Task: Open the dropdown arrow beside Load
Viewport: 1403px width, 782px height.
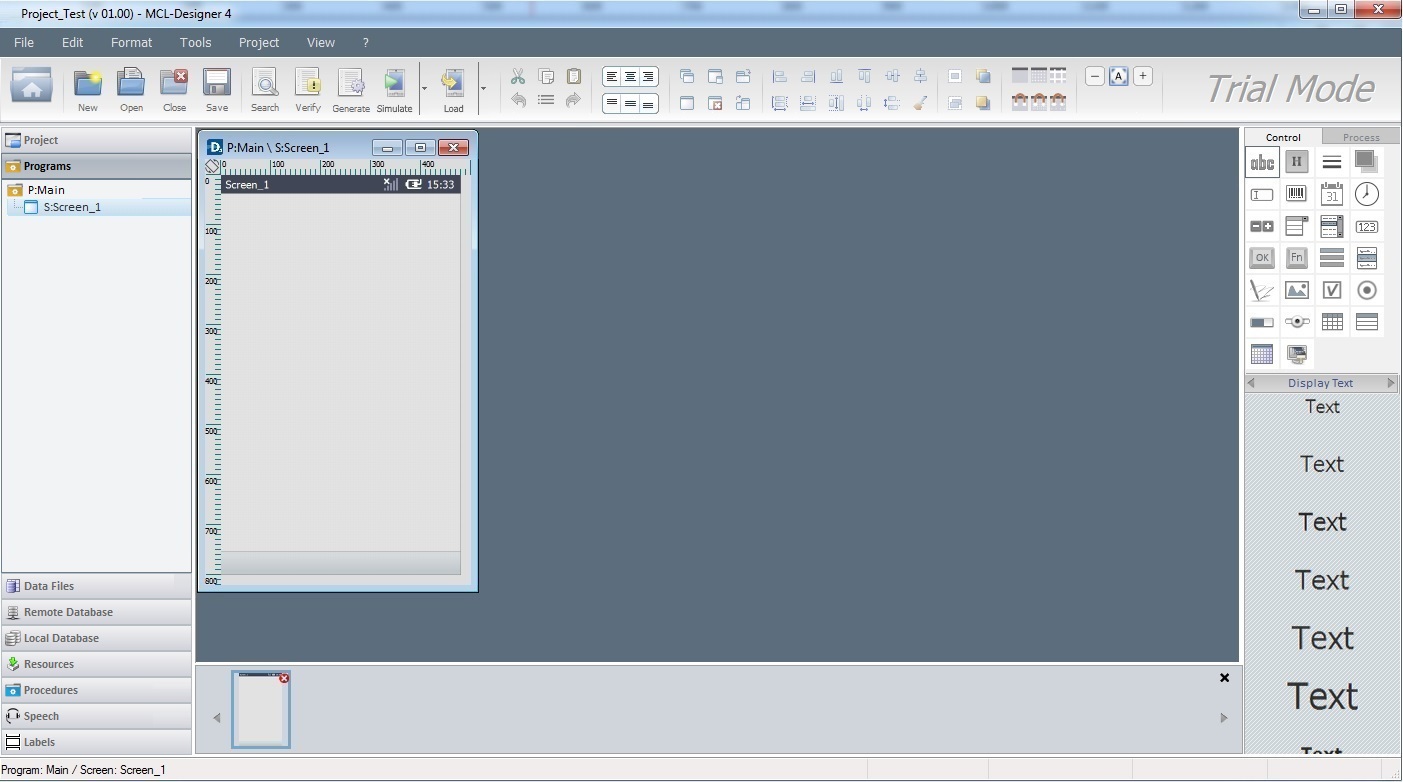Action: point(483,88)
